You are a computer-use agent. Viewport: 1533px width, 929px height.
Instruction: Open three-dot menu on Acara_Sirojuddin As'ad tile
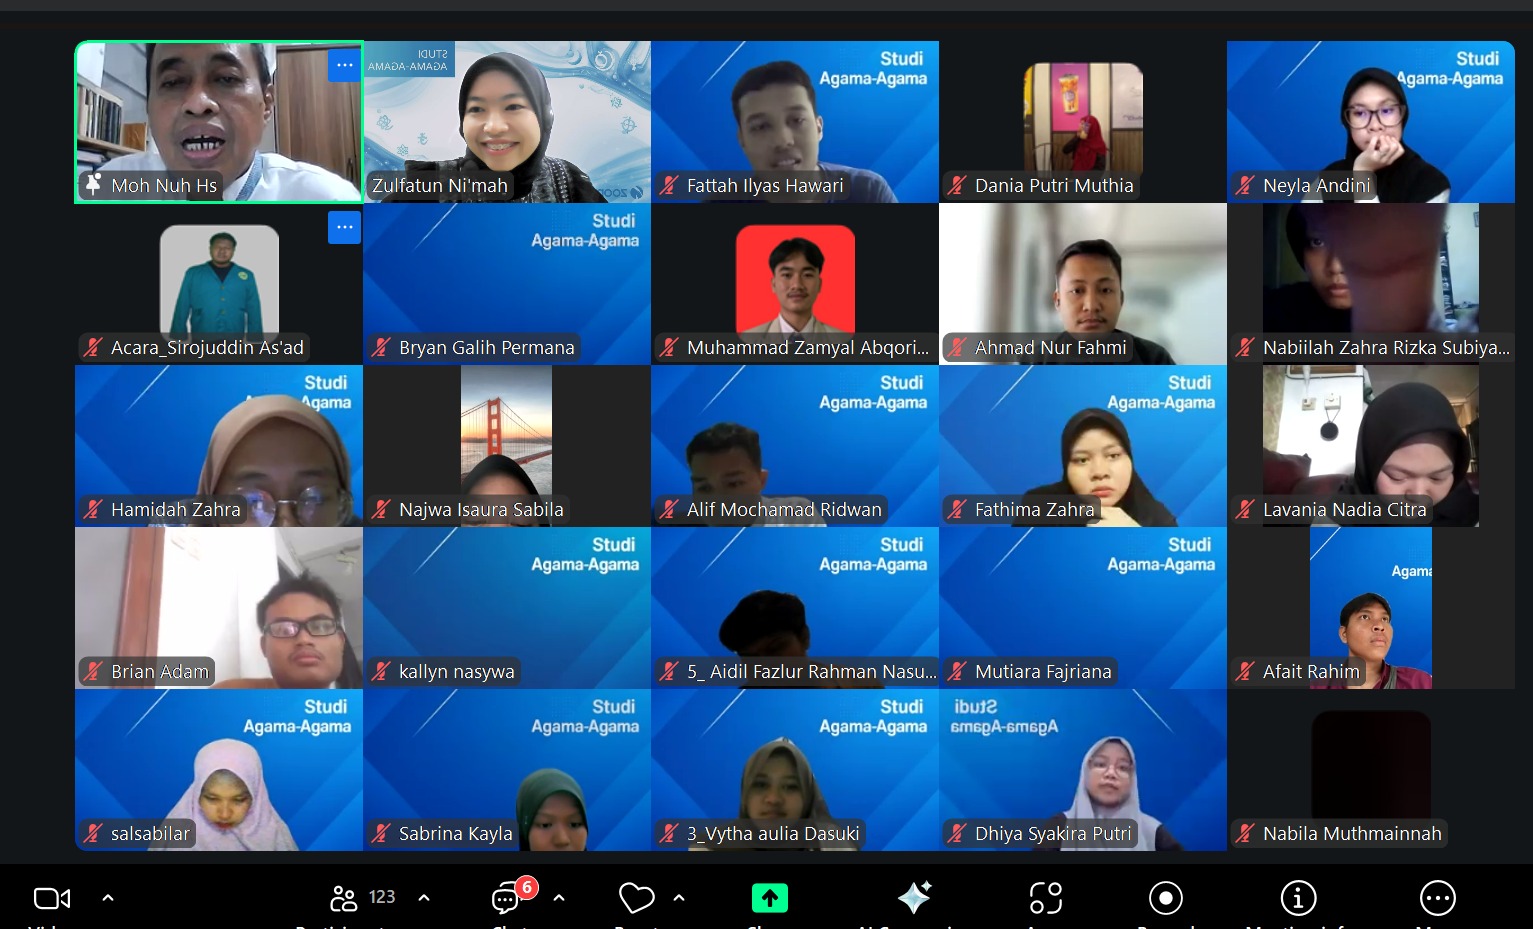(x=344, y=228)
